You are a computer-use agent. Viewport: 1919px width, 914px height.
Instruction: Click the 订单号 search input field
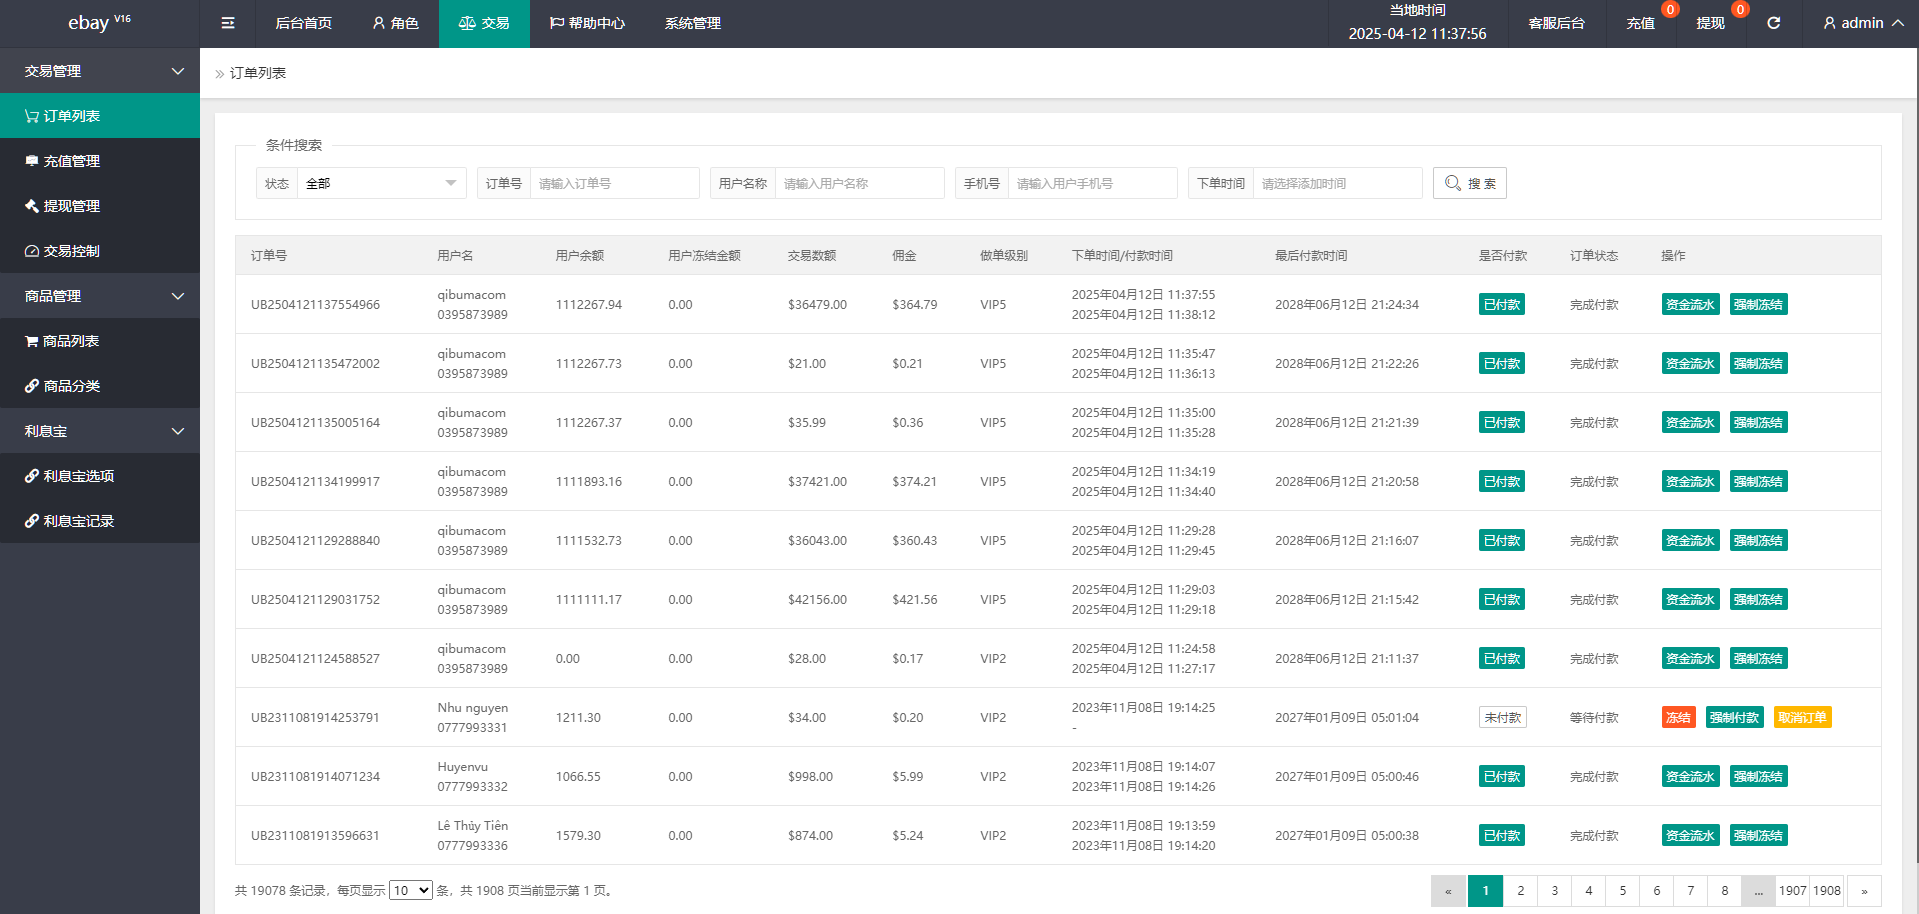(614, 183)
